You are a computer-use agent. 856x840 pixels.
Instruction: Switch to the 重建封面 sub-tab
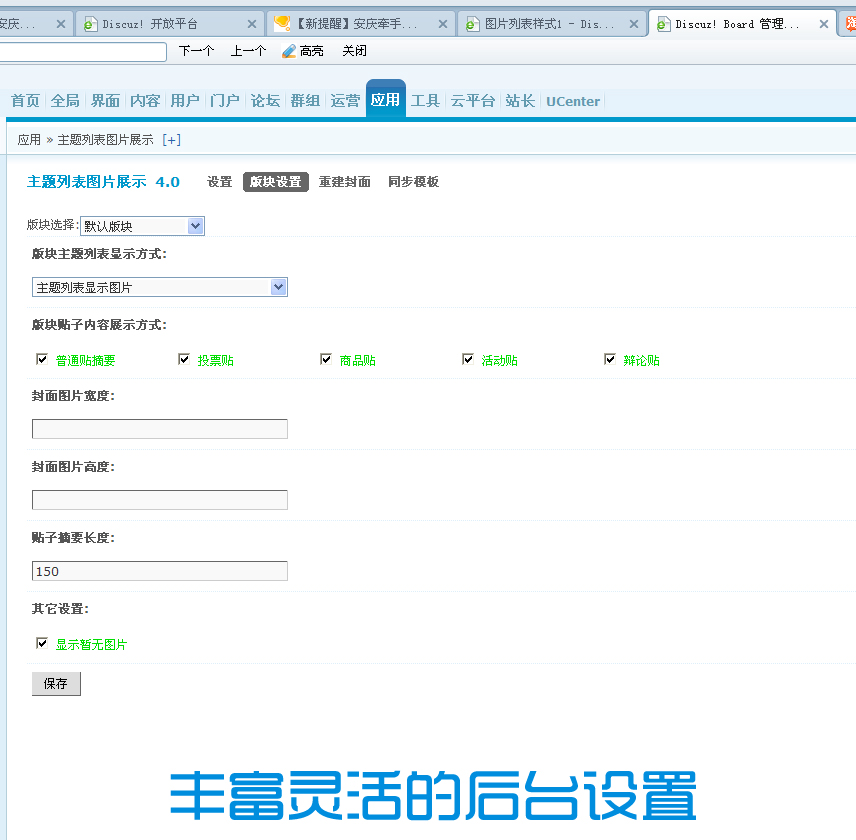point(344,182)
